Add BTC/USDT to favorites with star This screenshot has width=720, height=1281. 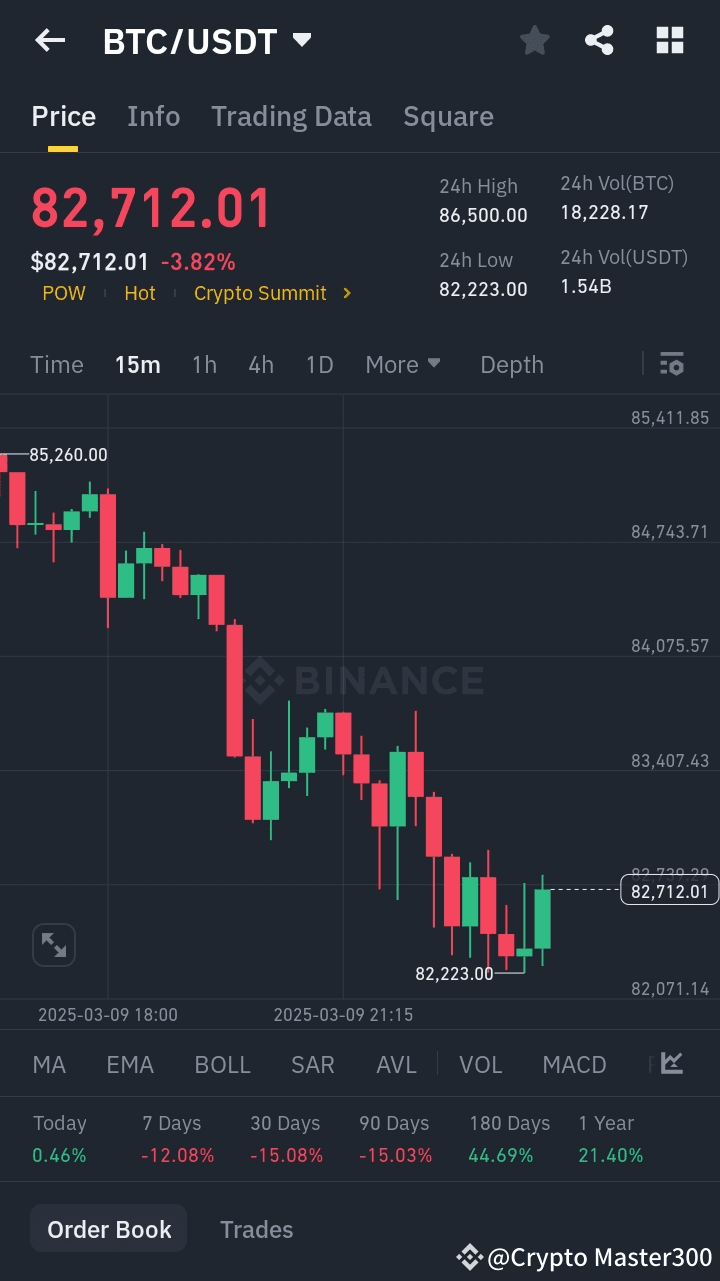click(x=535, y=41)
